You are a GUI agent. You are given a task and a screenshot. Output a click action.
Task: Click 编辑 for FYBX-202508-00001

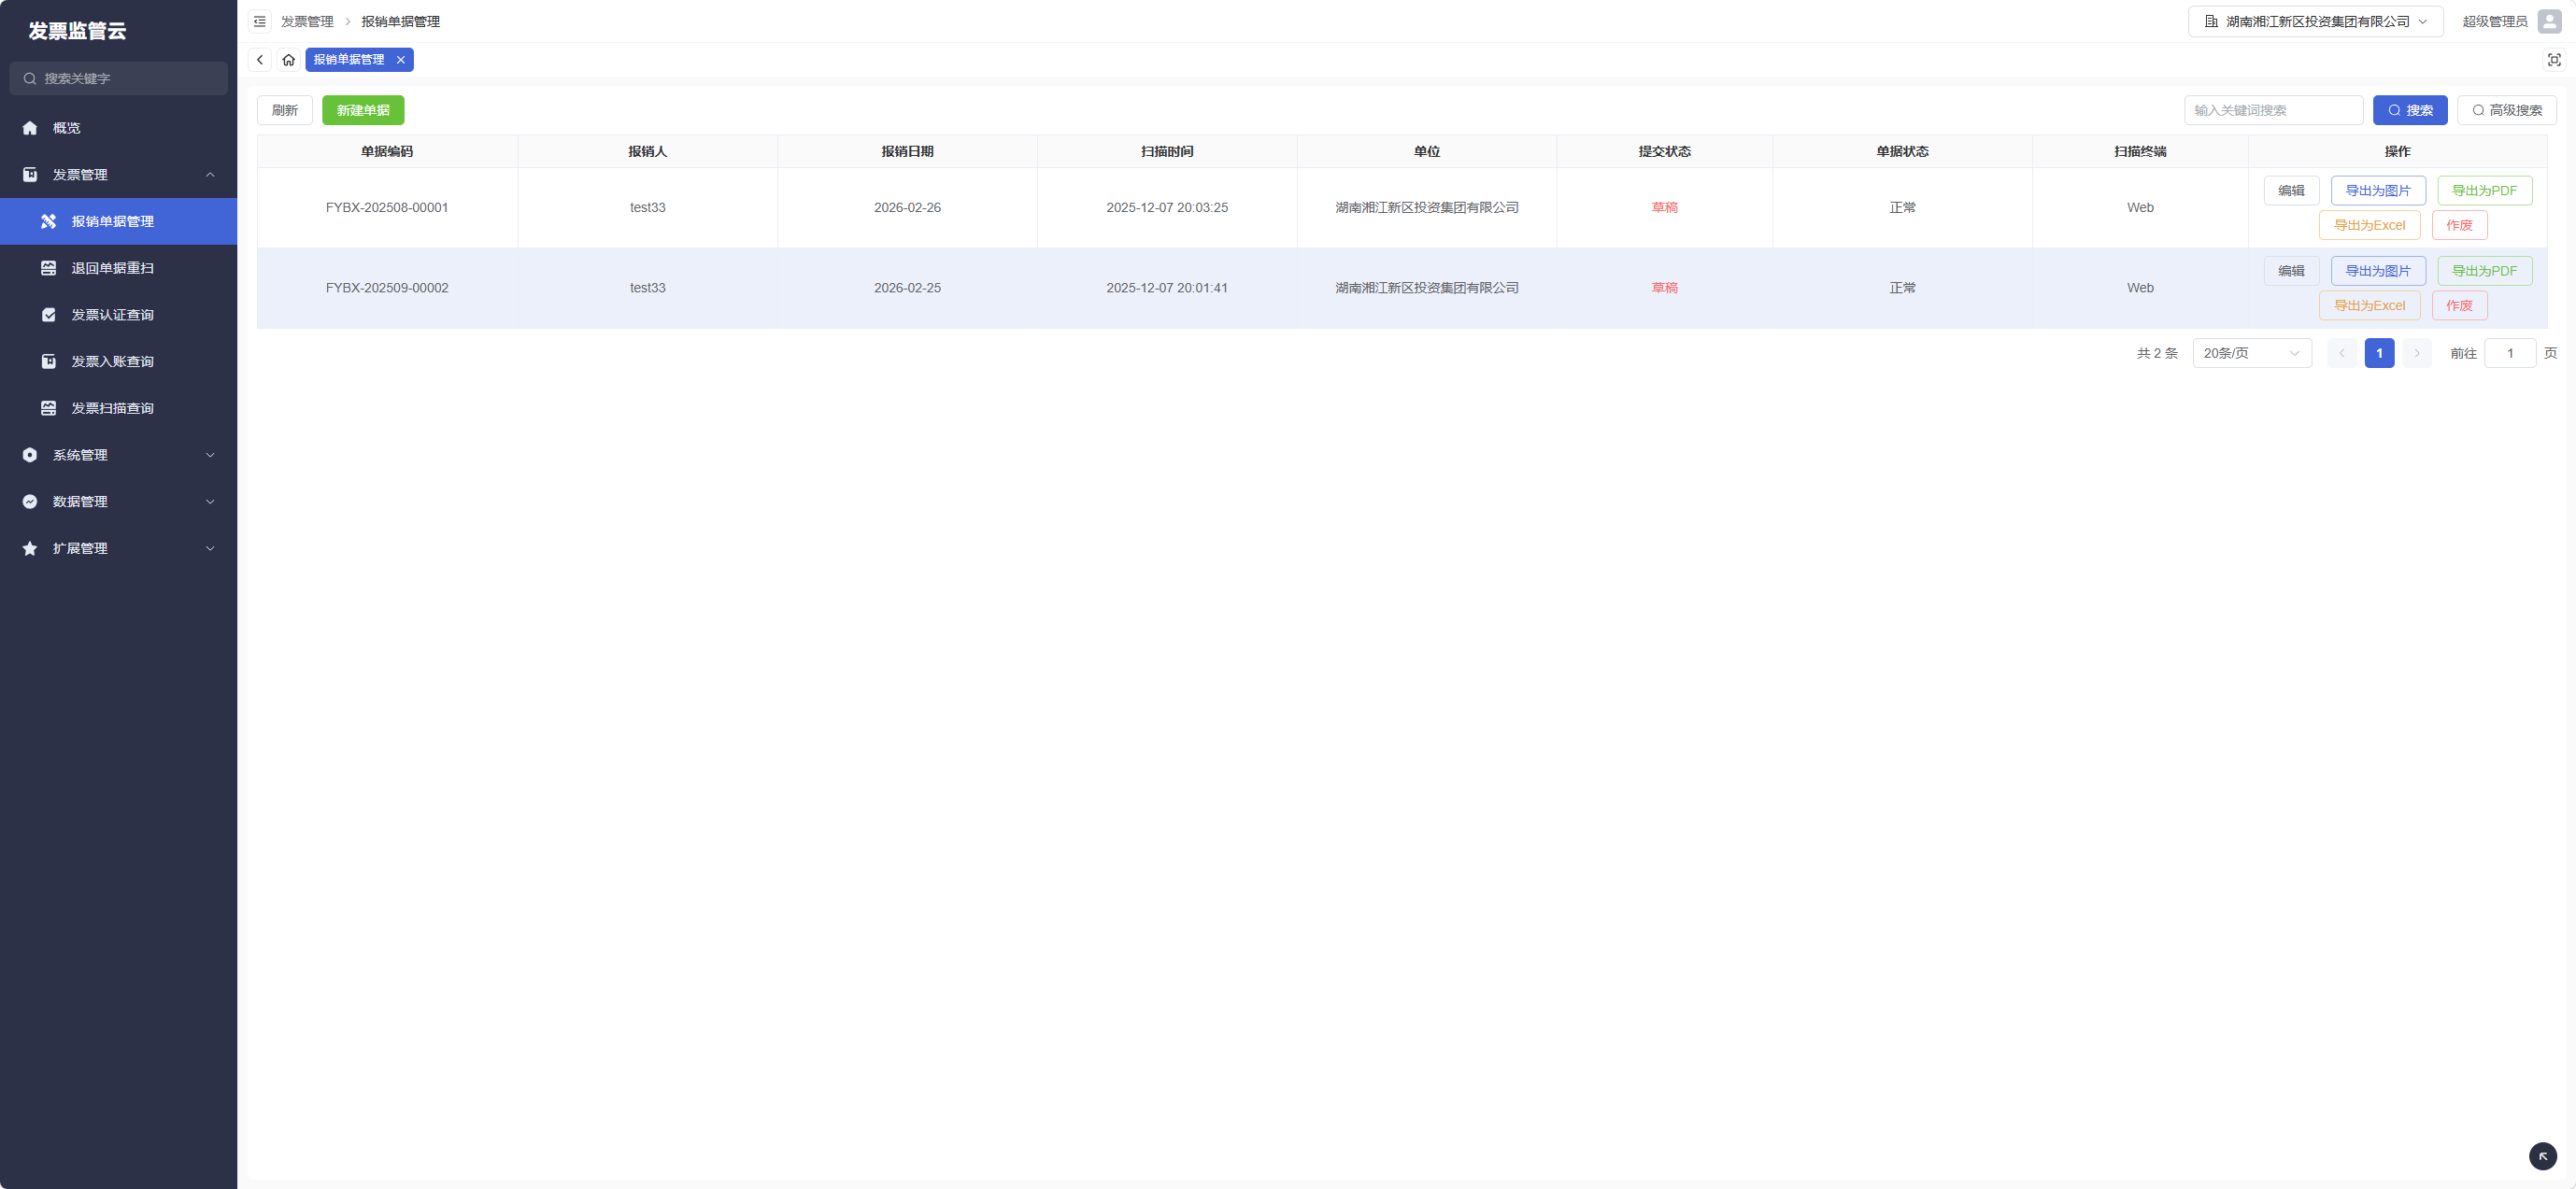click(x=2291, y=191)
